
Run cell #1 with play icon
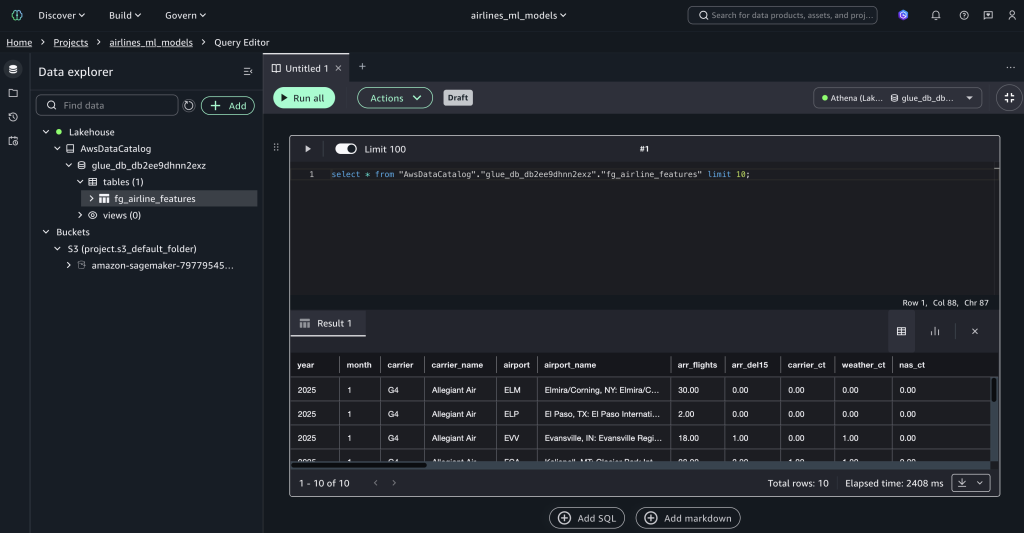point(308,149)
